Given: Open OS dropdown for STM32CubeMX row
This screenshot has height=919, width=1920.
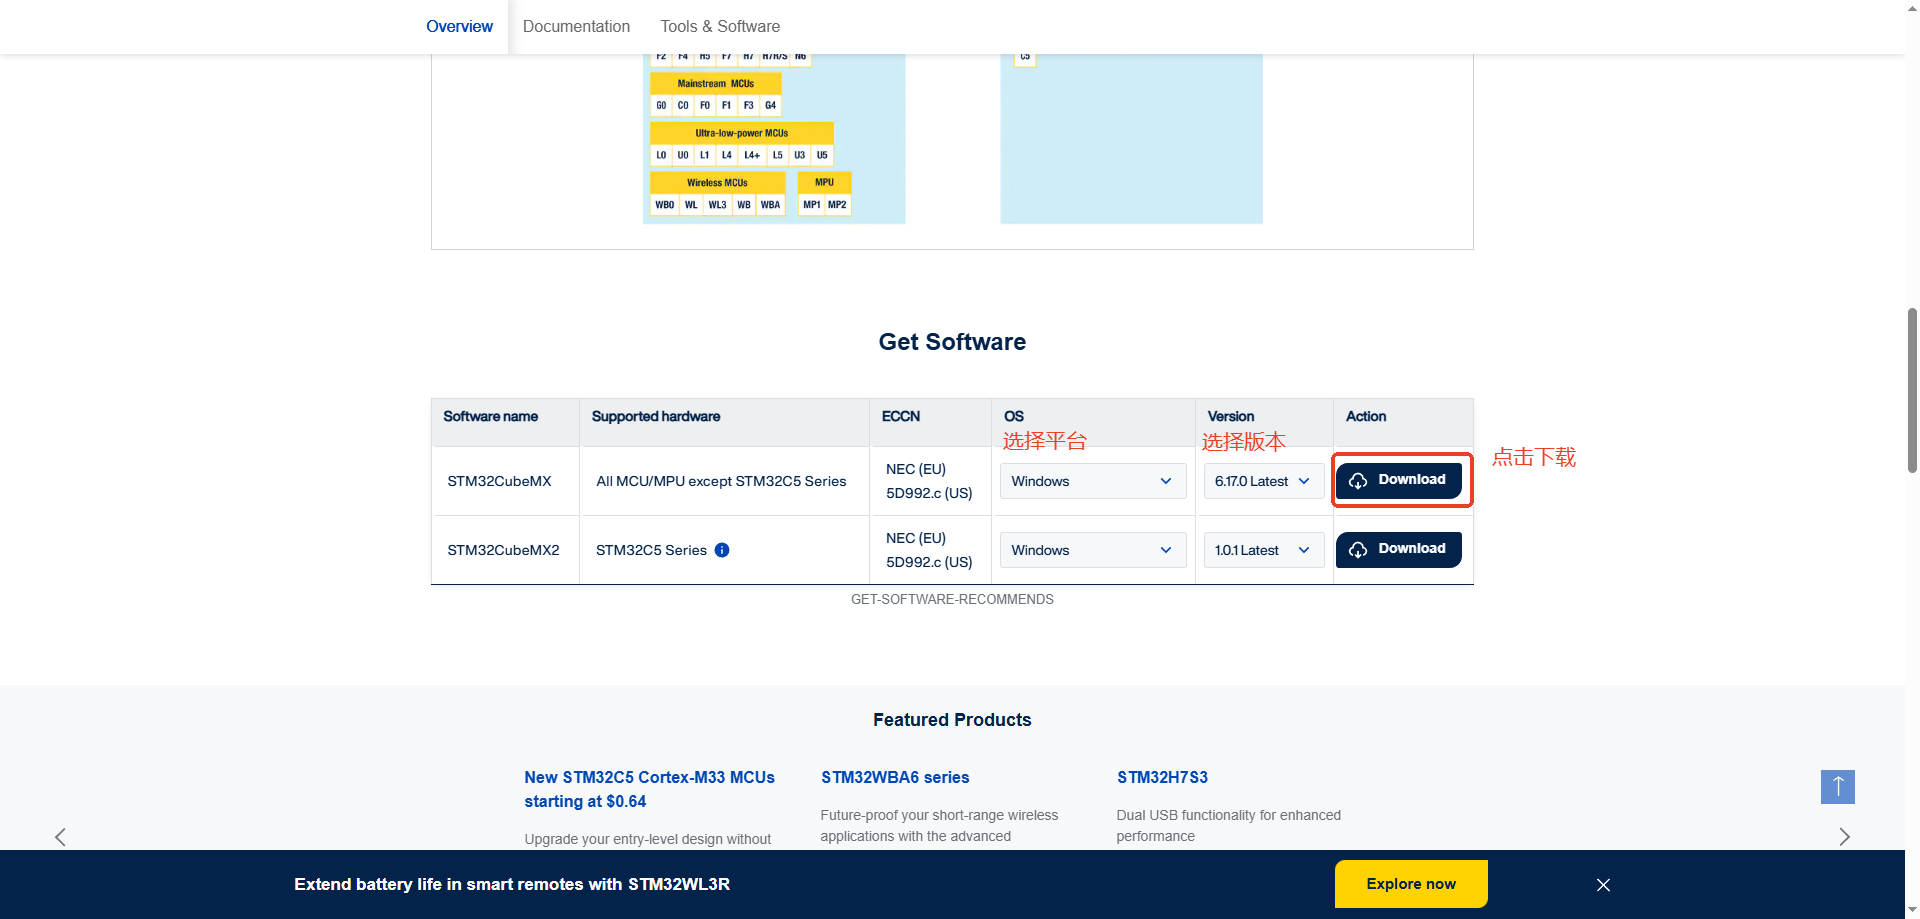Looking at the screenshot, I should tap(1093, 481).
